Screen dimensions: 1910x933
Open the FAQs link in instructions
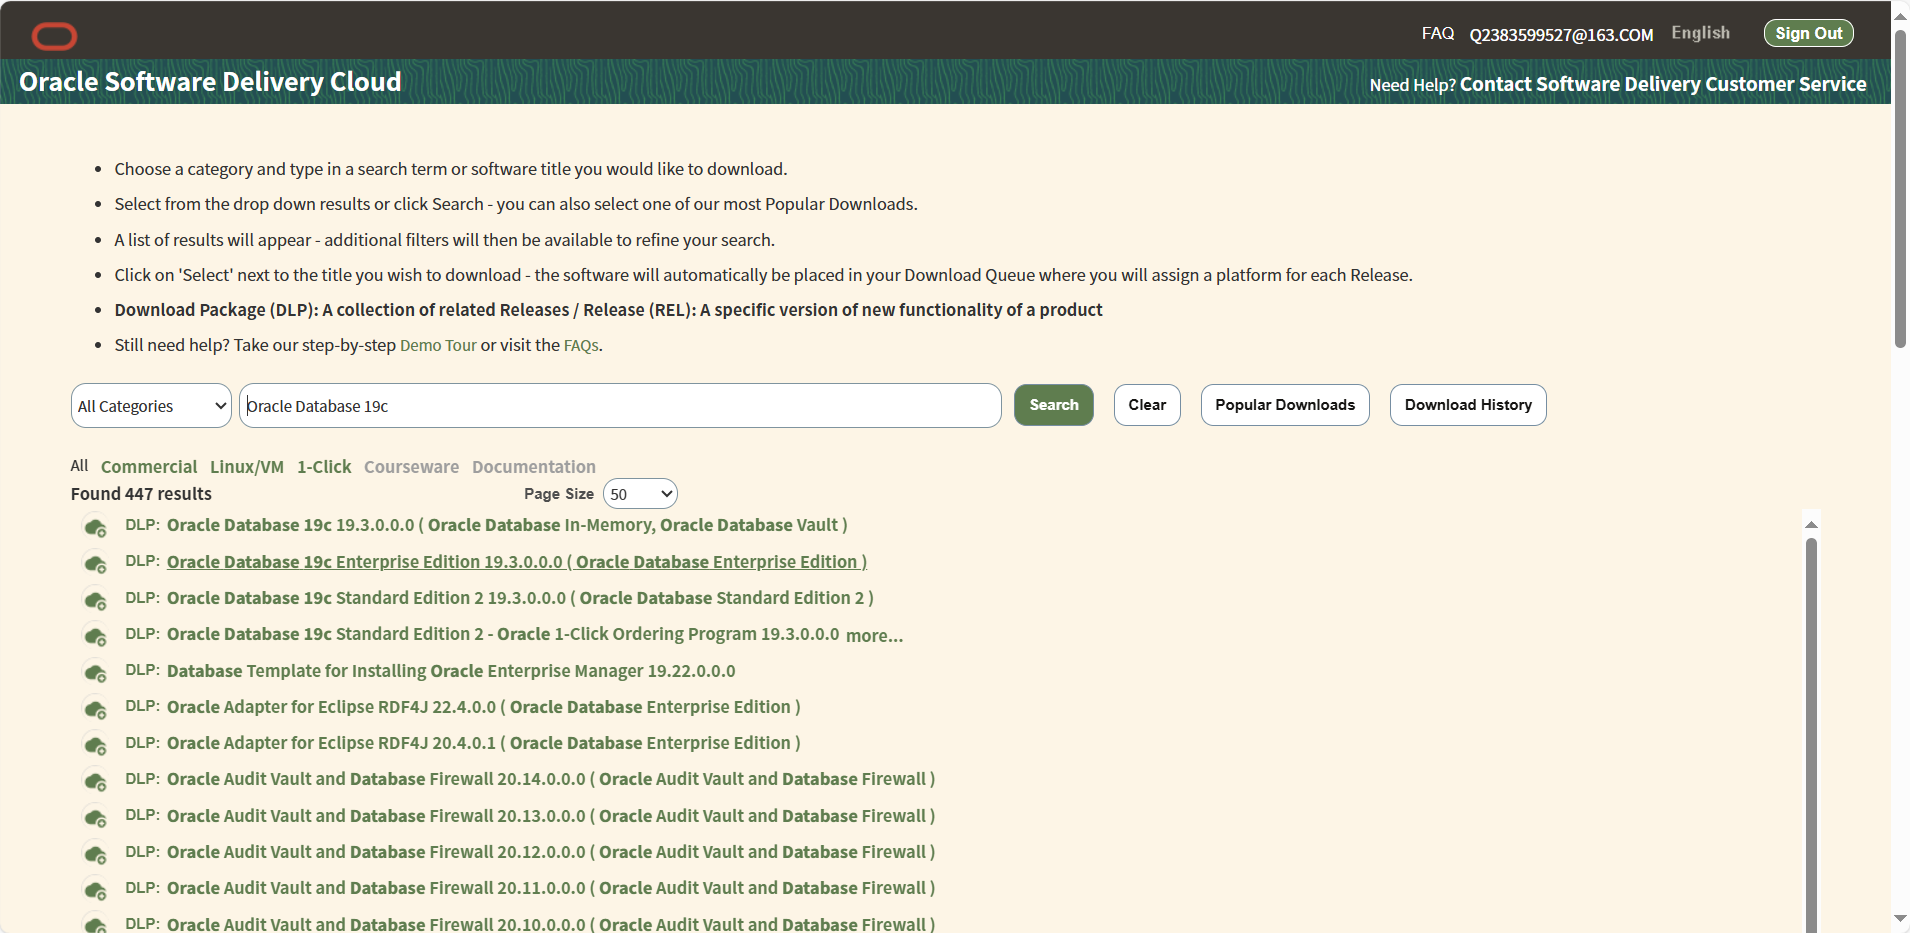click(x=581, y=345)
